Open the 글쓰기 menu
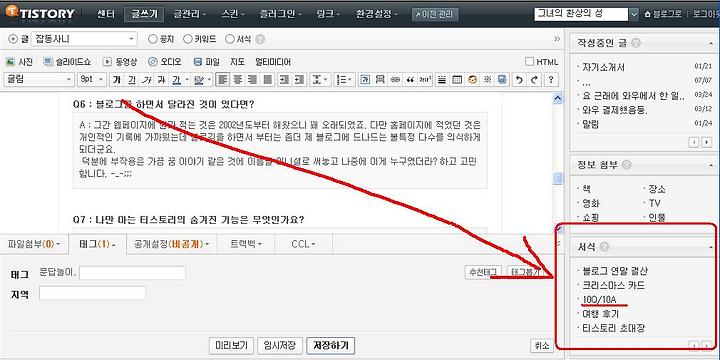This screenshot has height=360, width=720. click(144, 14)
